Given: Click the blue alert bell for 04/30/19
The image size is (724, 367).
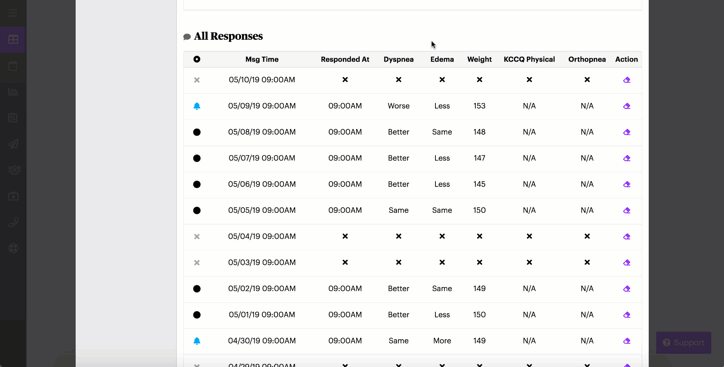Looking at the screenshot, I should pyautogui.click(x=197, y=341).
